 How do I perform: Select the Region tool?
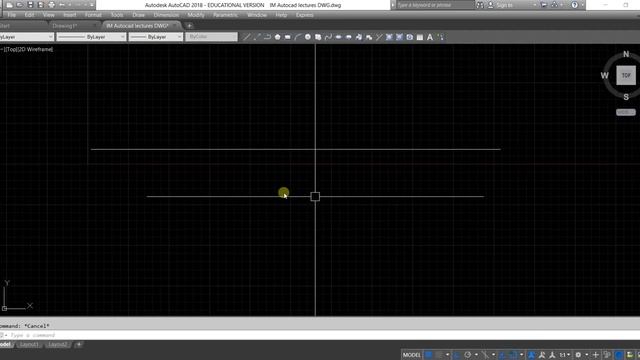coord(409,37)
